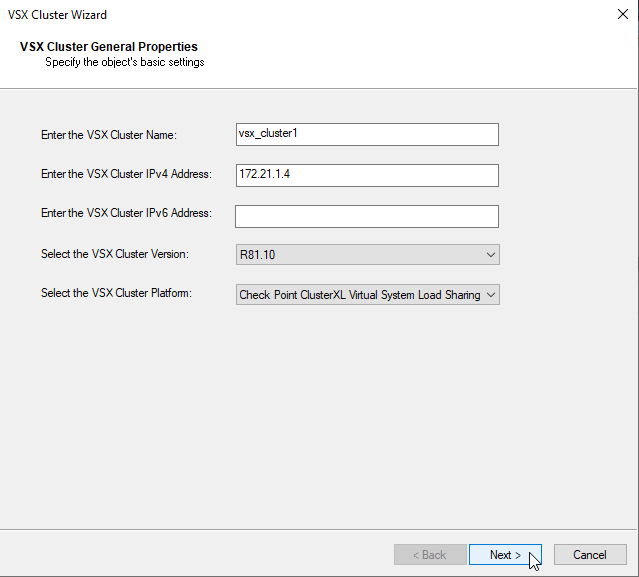Focus the VSX Cluster Name field
This screenshot has width=639, height=577.
click(x=367, y=134)
